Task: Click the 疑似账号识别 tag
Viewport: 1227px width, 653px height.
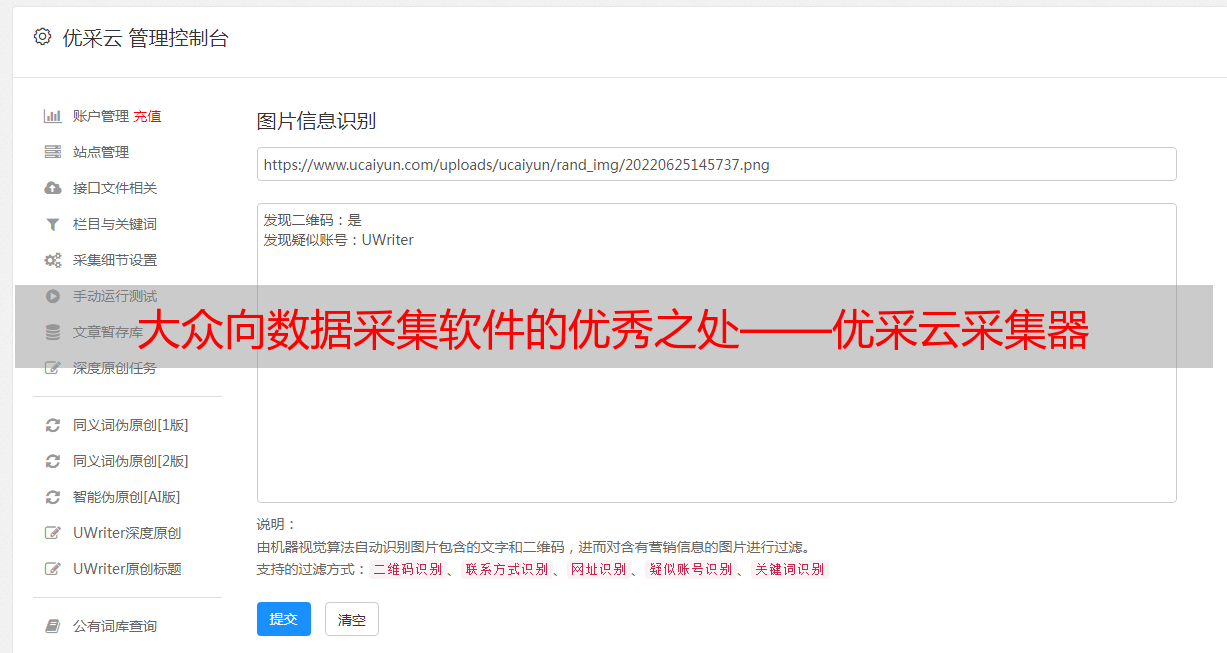Action: click(x=691, y=569)
